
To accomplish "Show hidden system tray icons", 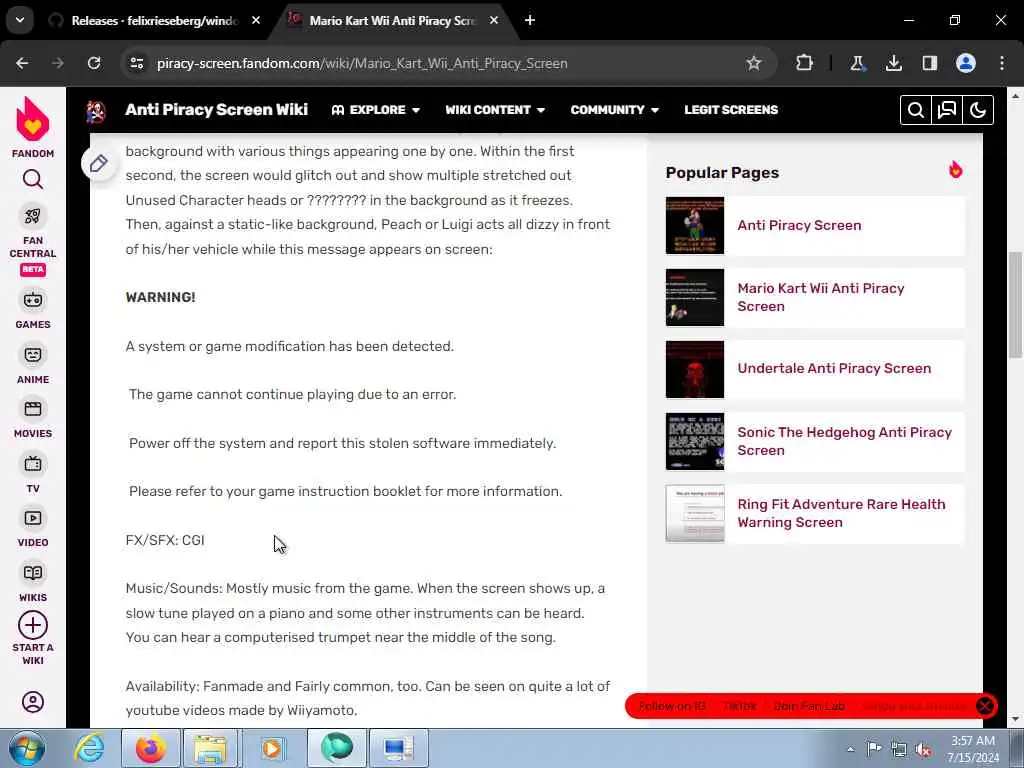I will (850, 749).
